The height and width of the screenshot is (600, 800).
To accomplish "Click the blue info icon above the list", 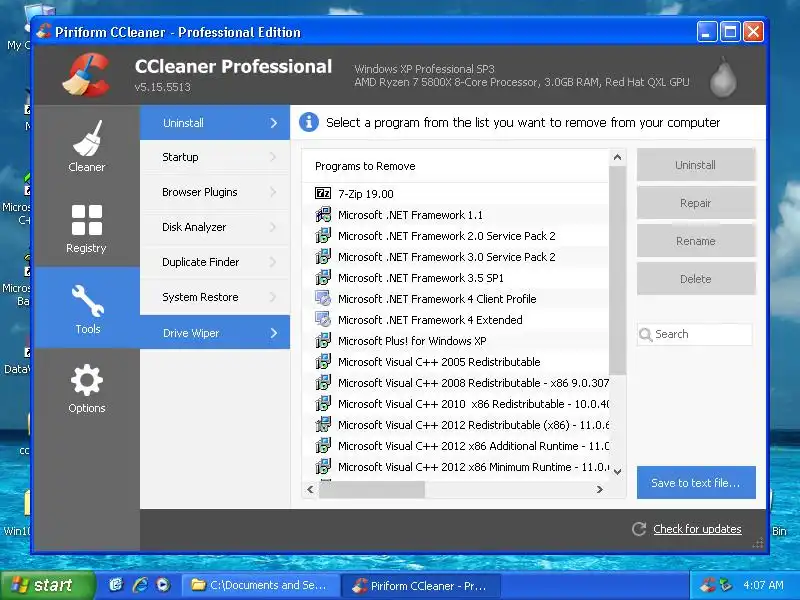I will pos(309,122).
